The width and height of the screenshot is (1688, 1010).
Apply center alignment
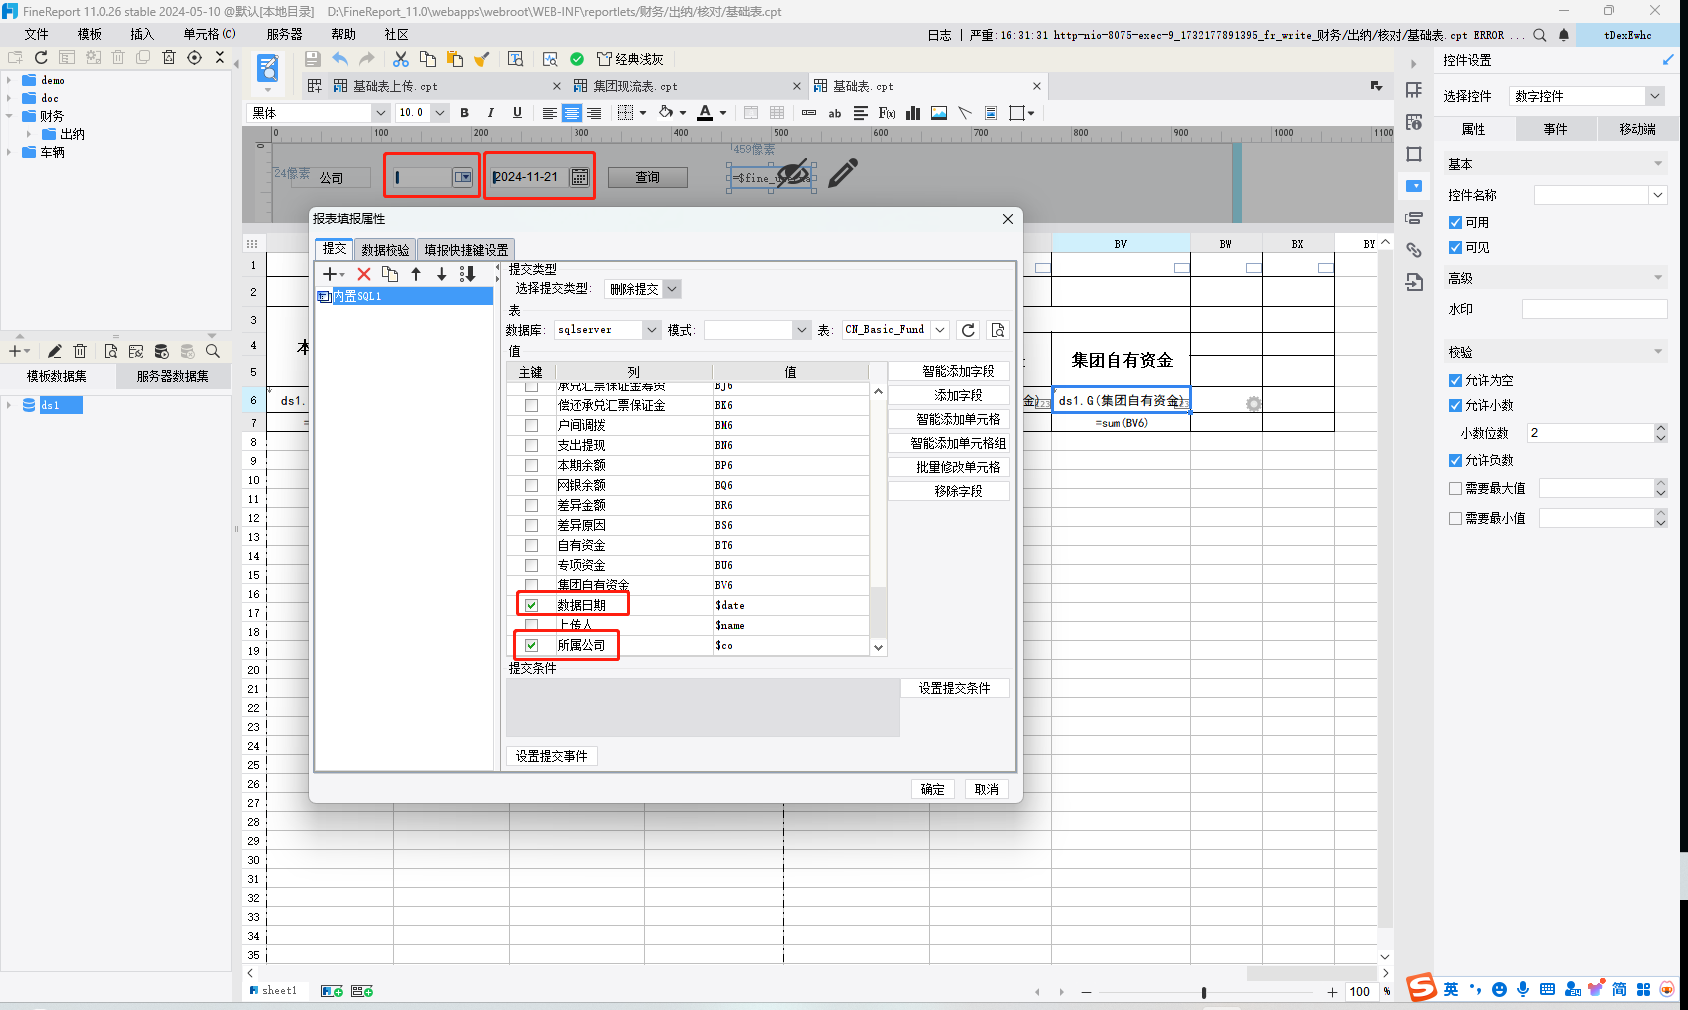click(571, 113)
